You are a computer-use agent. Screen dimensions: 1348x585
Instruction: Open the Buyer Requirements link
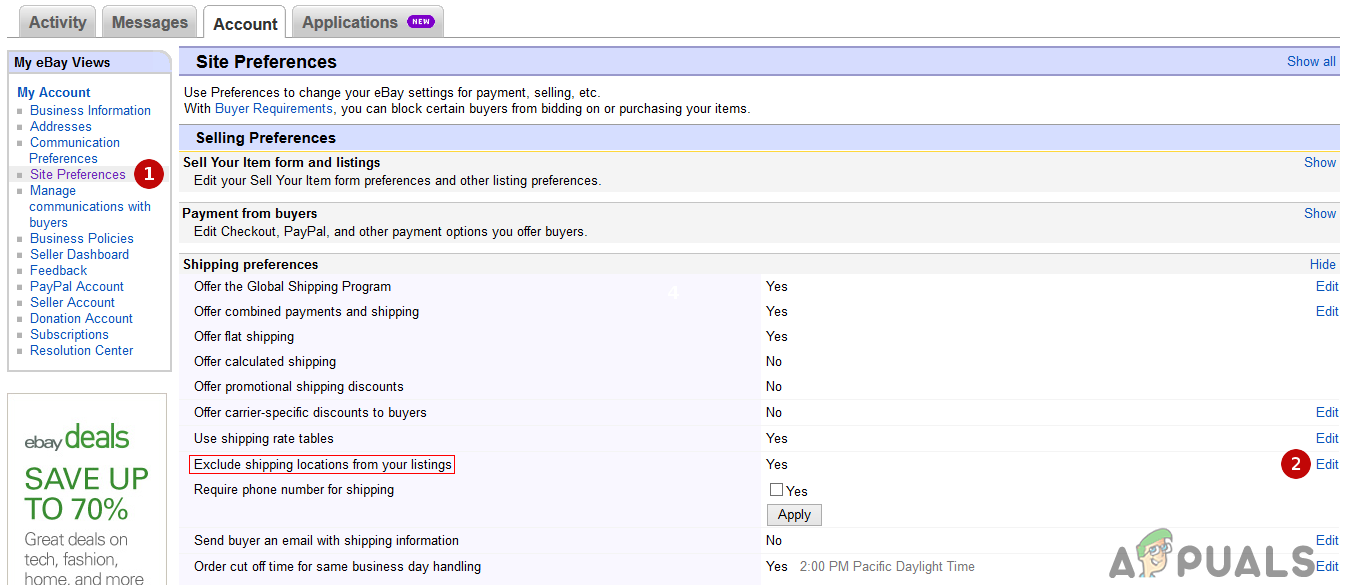tap(273, 108)
